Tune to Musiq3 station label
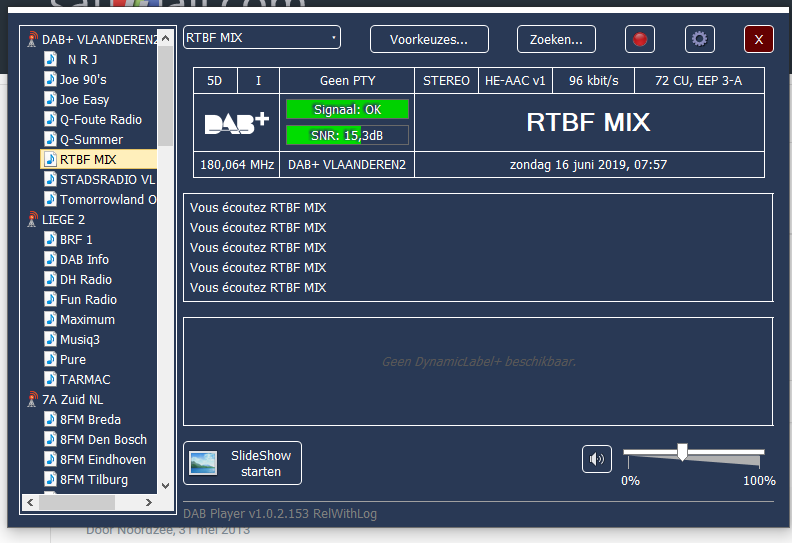Image resolution: width=792 pixels, height=543 pixels. coord(80,339)
